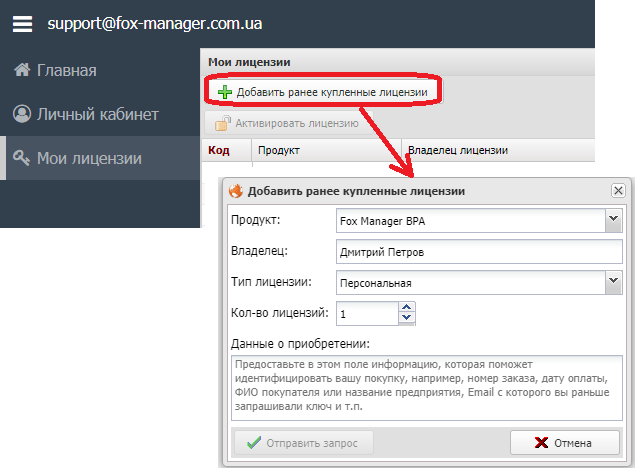Screen dimensions: 636x470
Task: Open Личный кабинет sidebar item
Action: [98, 114]
